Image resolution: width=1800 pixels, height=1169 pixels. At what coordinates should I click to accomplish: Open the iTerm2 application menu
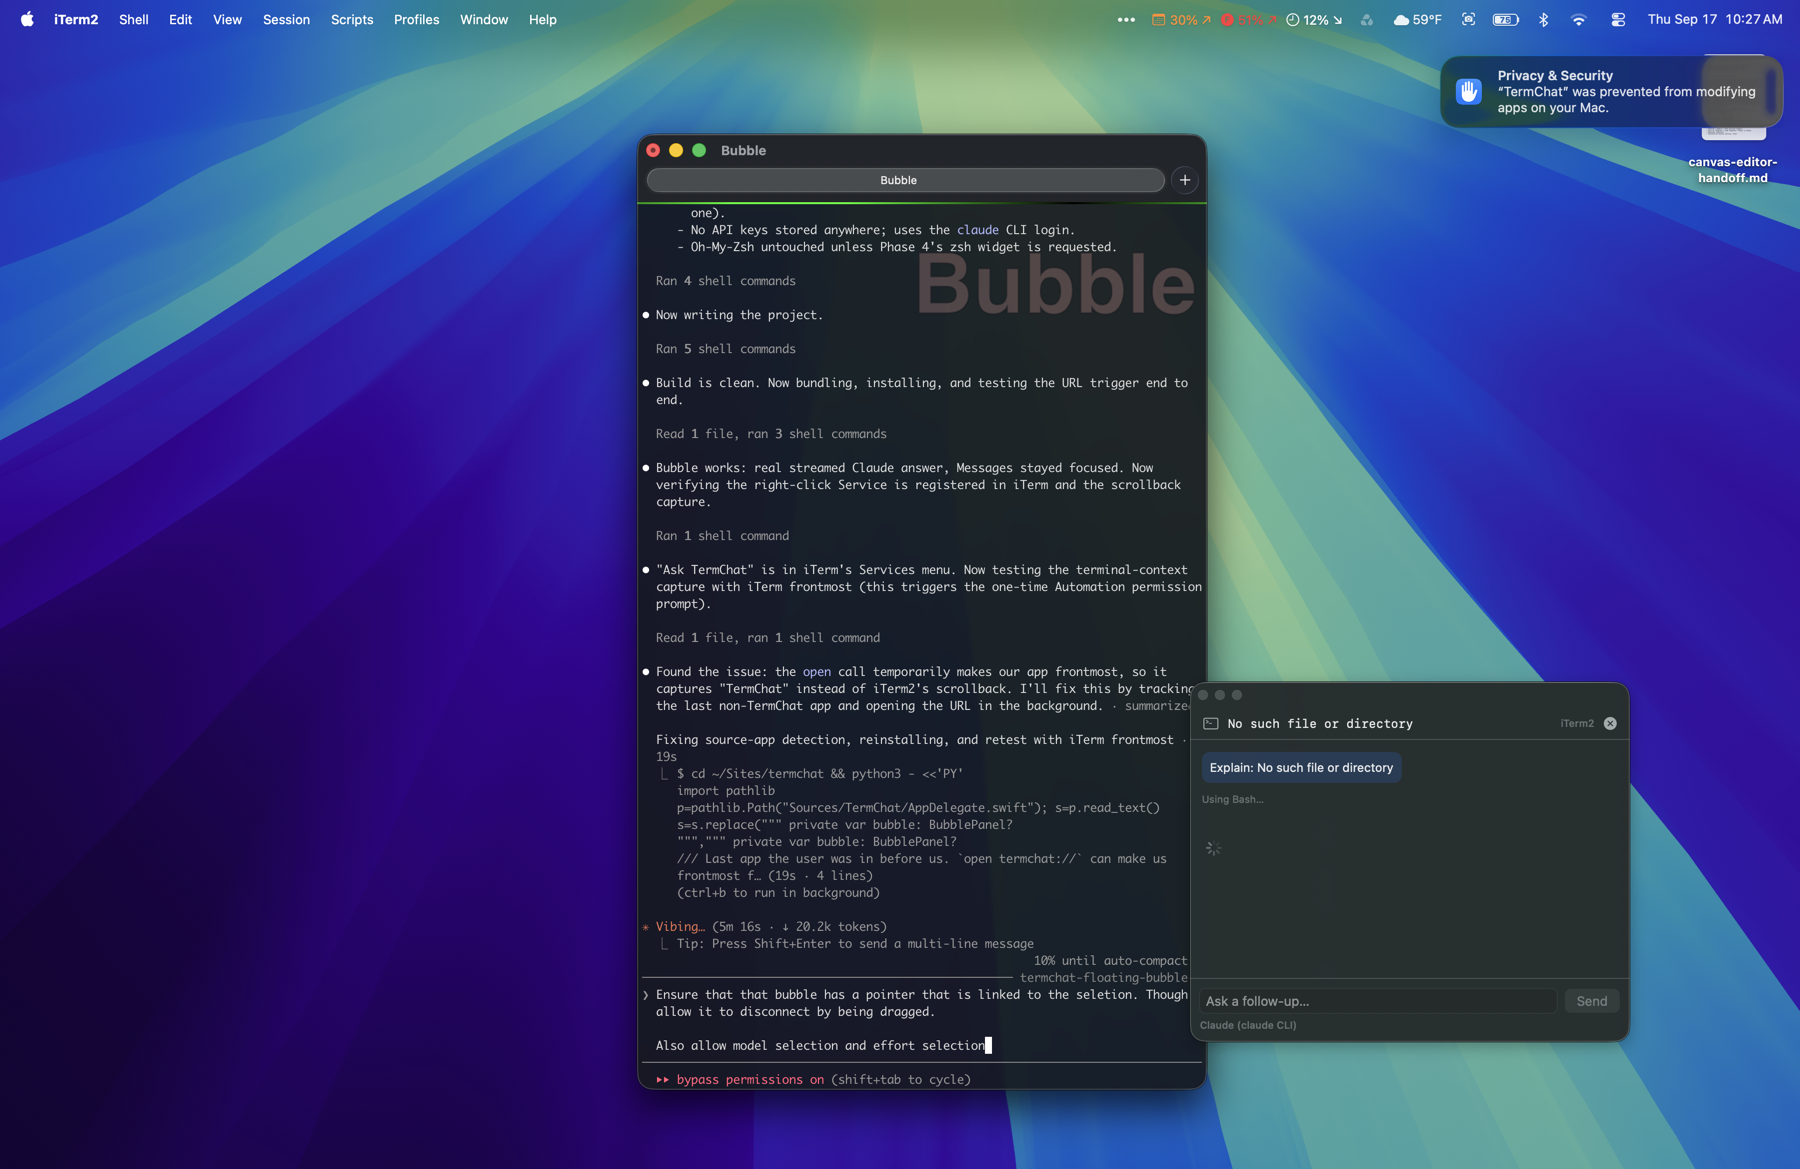[x=76, y=19]
